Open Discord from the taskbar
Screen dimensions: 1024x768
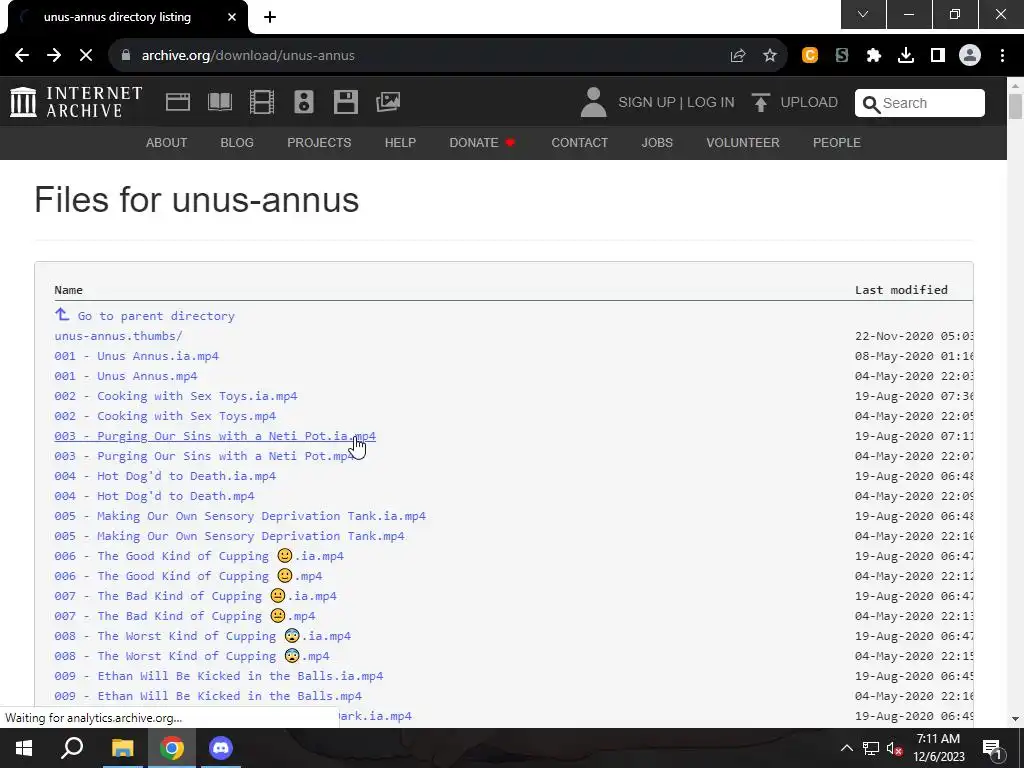(x=221, y=748)
